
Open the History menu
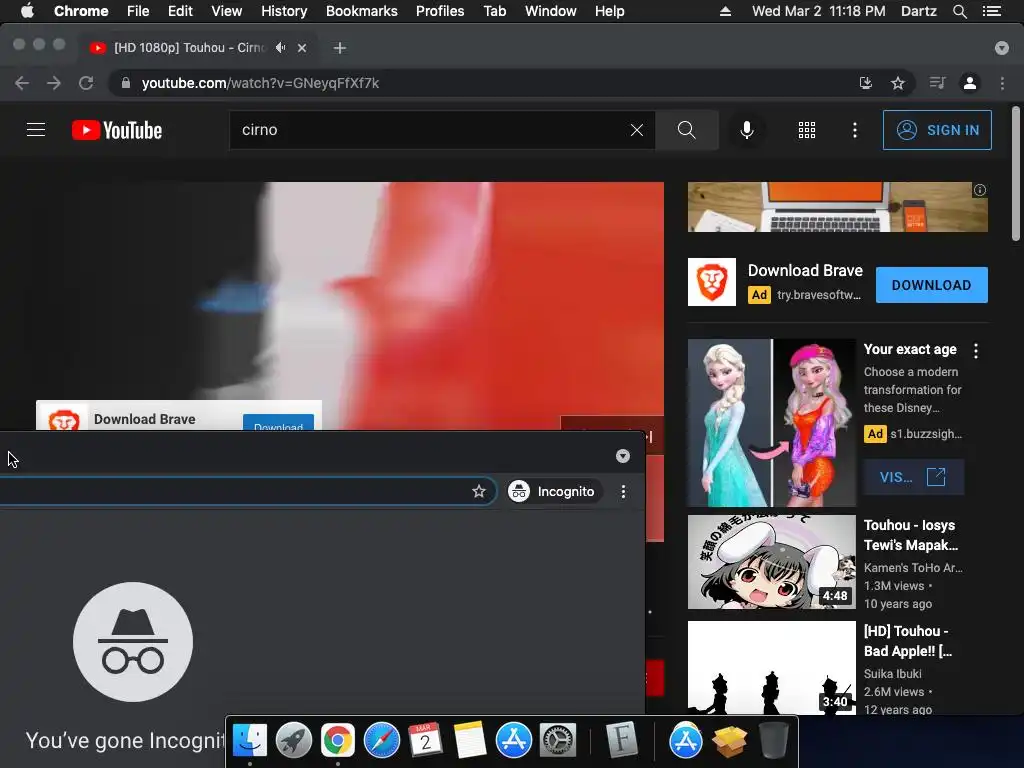(284, 11)
